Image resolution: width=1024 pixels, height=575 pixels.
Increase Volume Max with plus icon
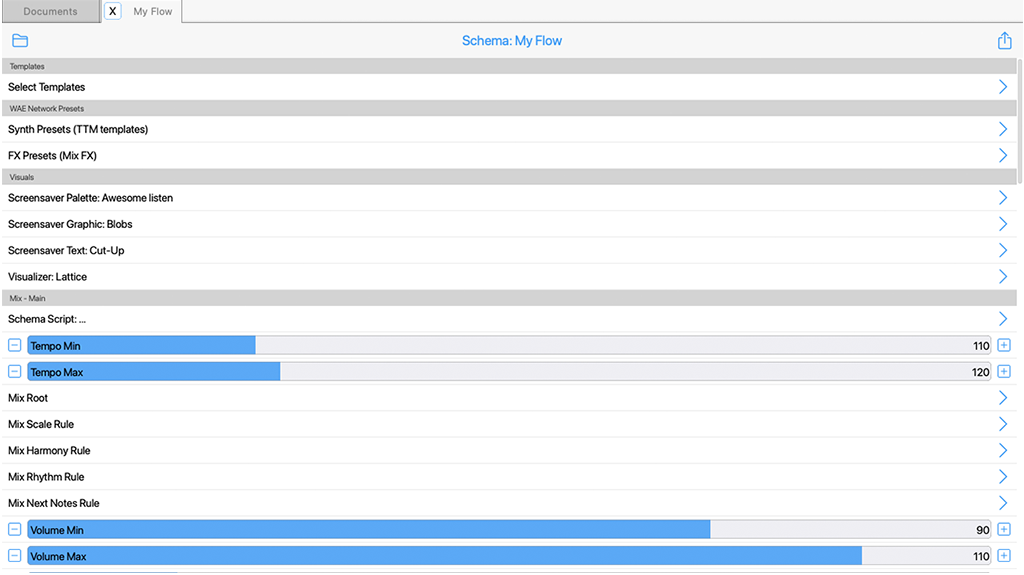coord(1004,556)
